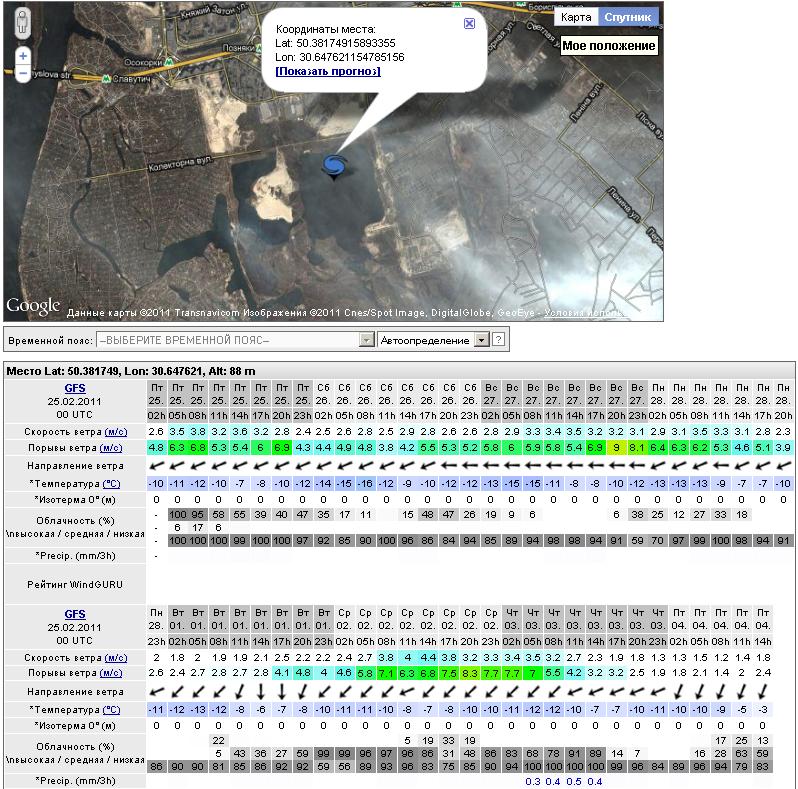Viewport: 798px width, 789px height.
Task: Zoom in on the map with plus button
Action: click(23, 57)
